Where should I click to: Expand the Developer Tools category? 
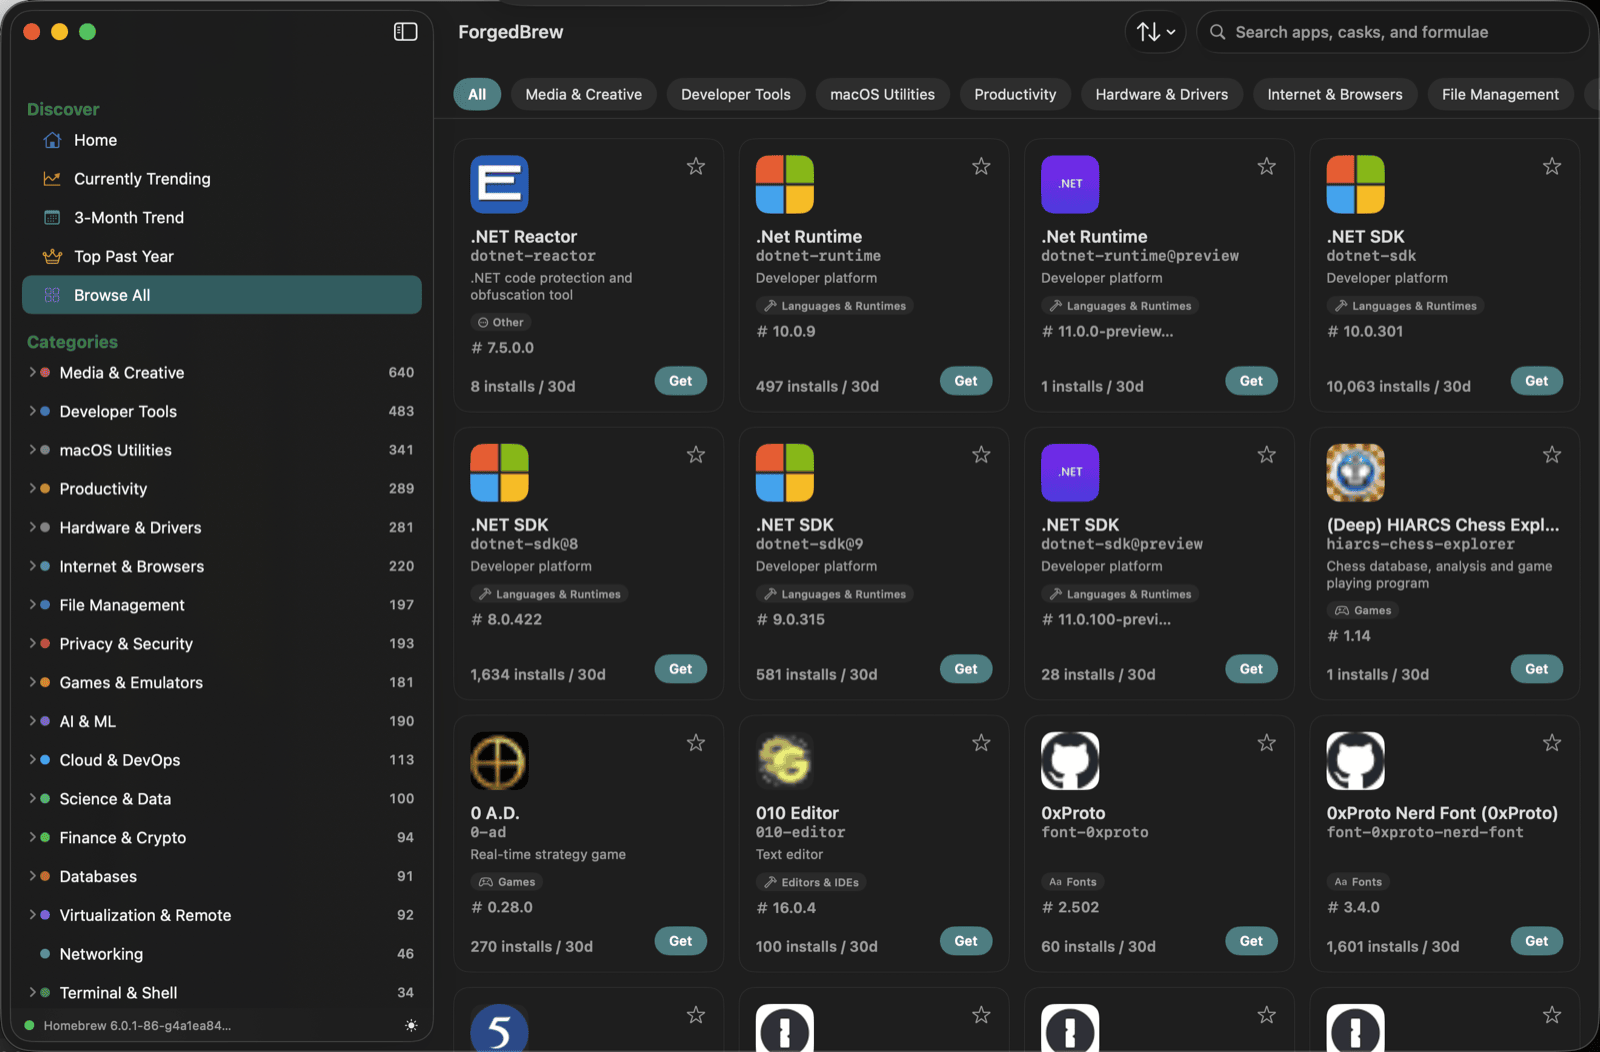pos(32,411)
